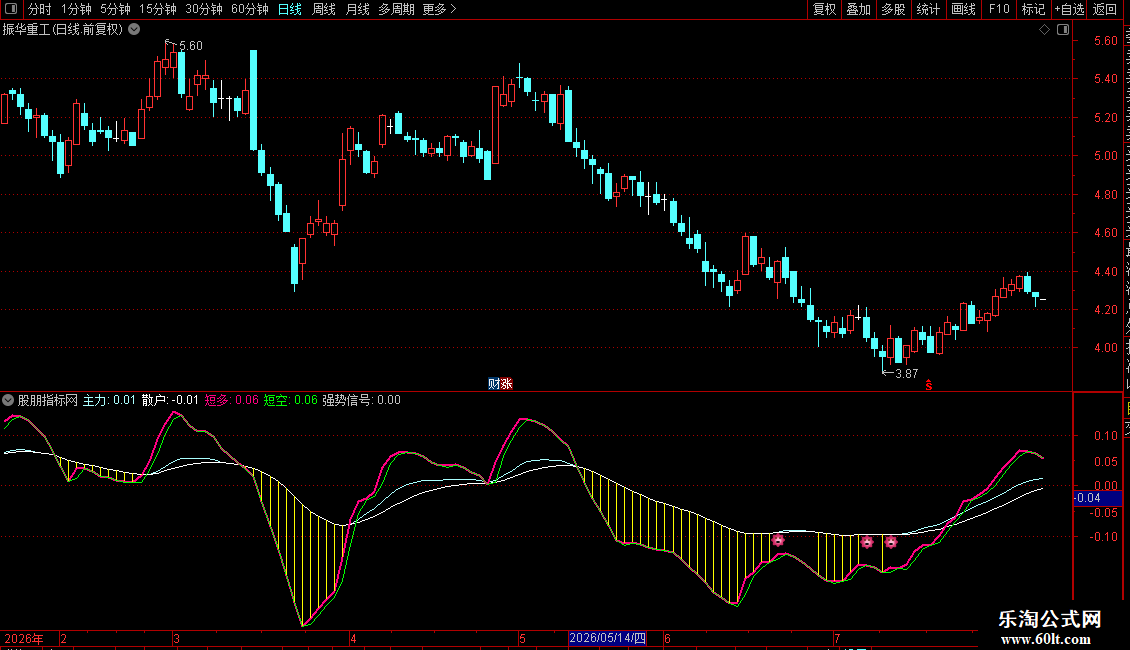Open the 复权 adjustment menu
The height and width of the screenshot is (650, 1130).
pos(824,9)
